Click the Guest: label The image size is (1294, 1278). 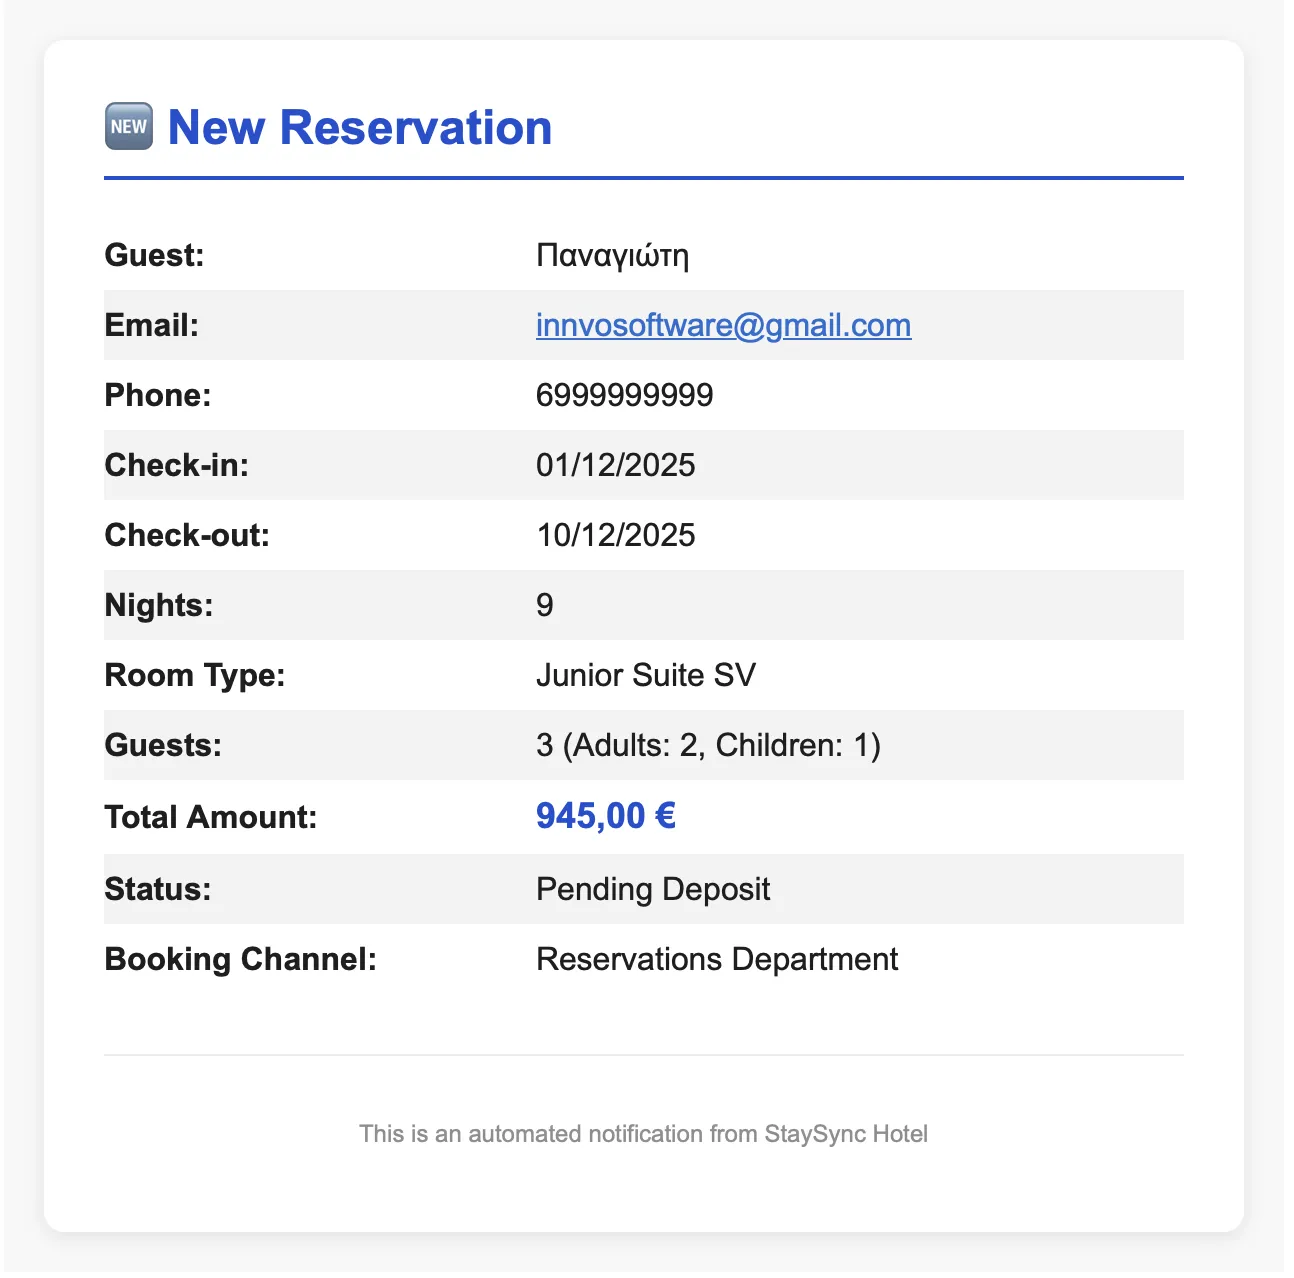154,255
